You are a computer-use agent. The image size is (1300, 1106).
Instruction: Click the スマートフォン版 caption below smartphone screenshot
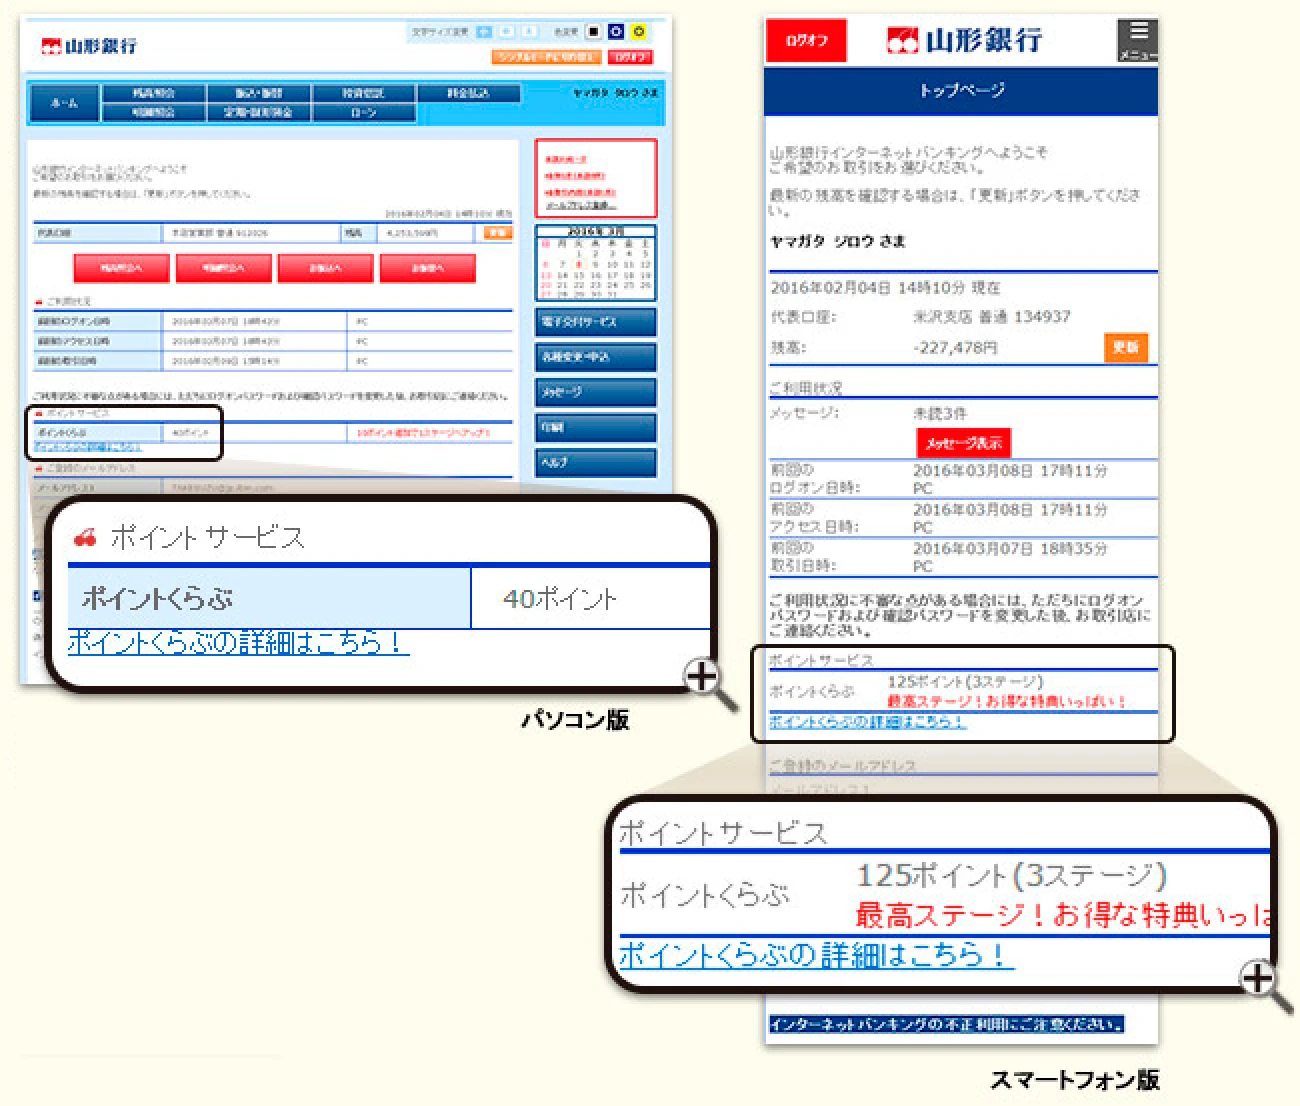point(1075,1080)
